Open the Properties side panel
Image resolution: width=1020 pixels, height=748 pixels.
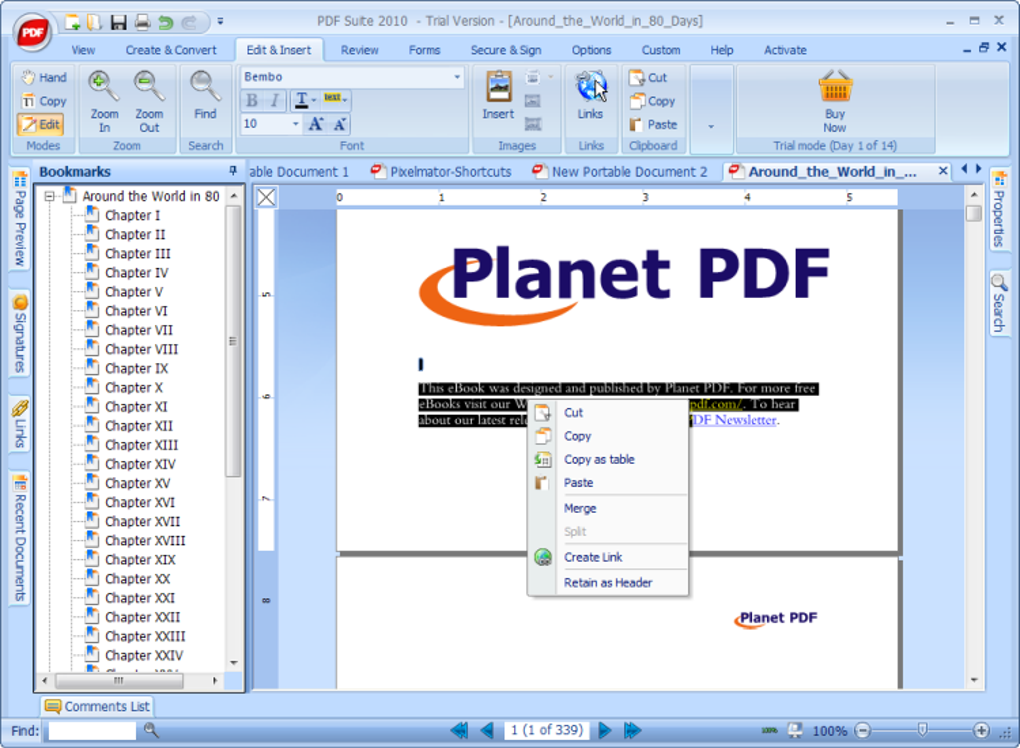click(999, 209)
